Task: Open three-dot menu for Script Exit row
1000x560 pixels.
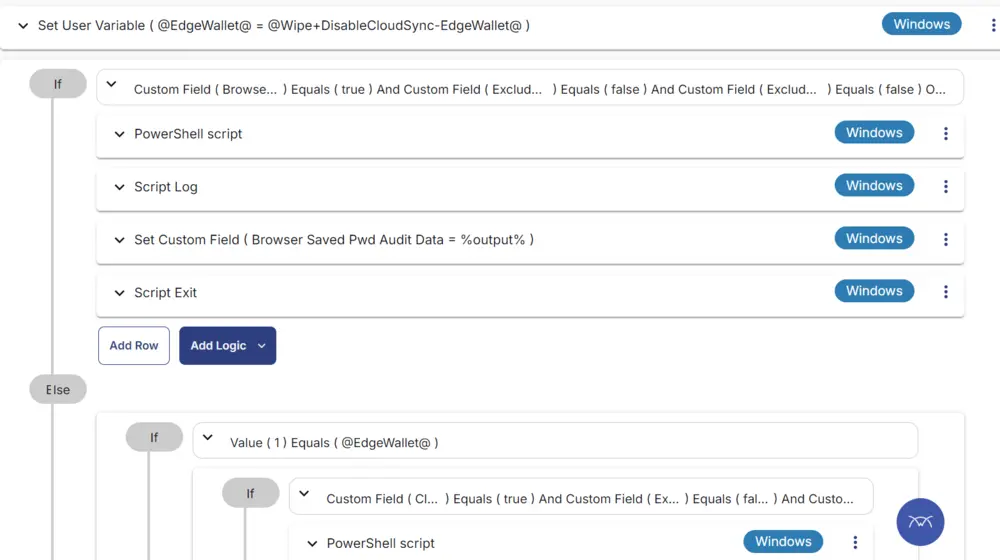Action: click(x=946, y=291)
